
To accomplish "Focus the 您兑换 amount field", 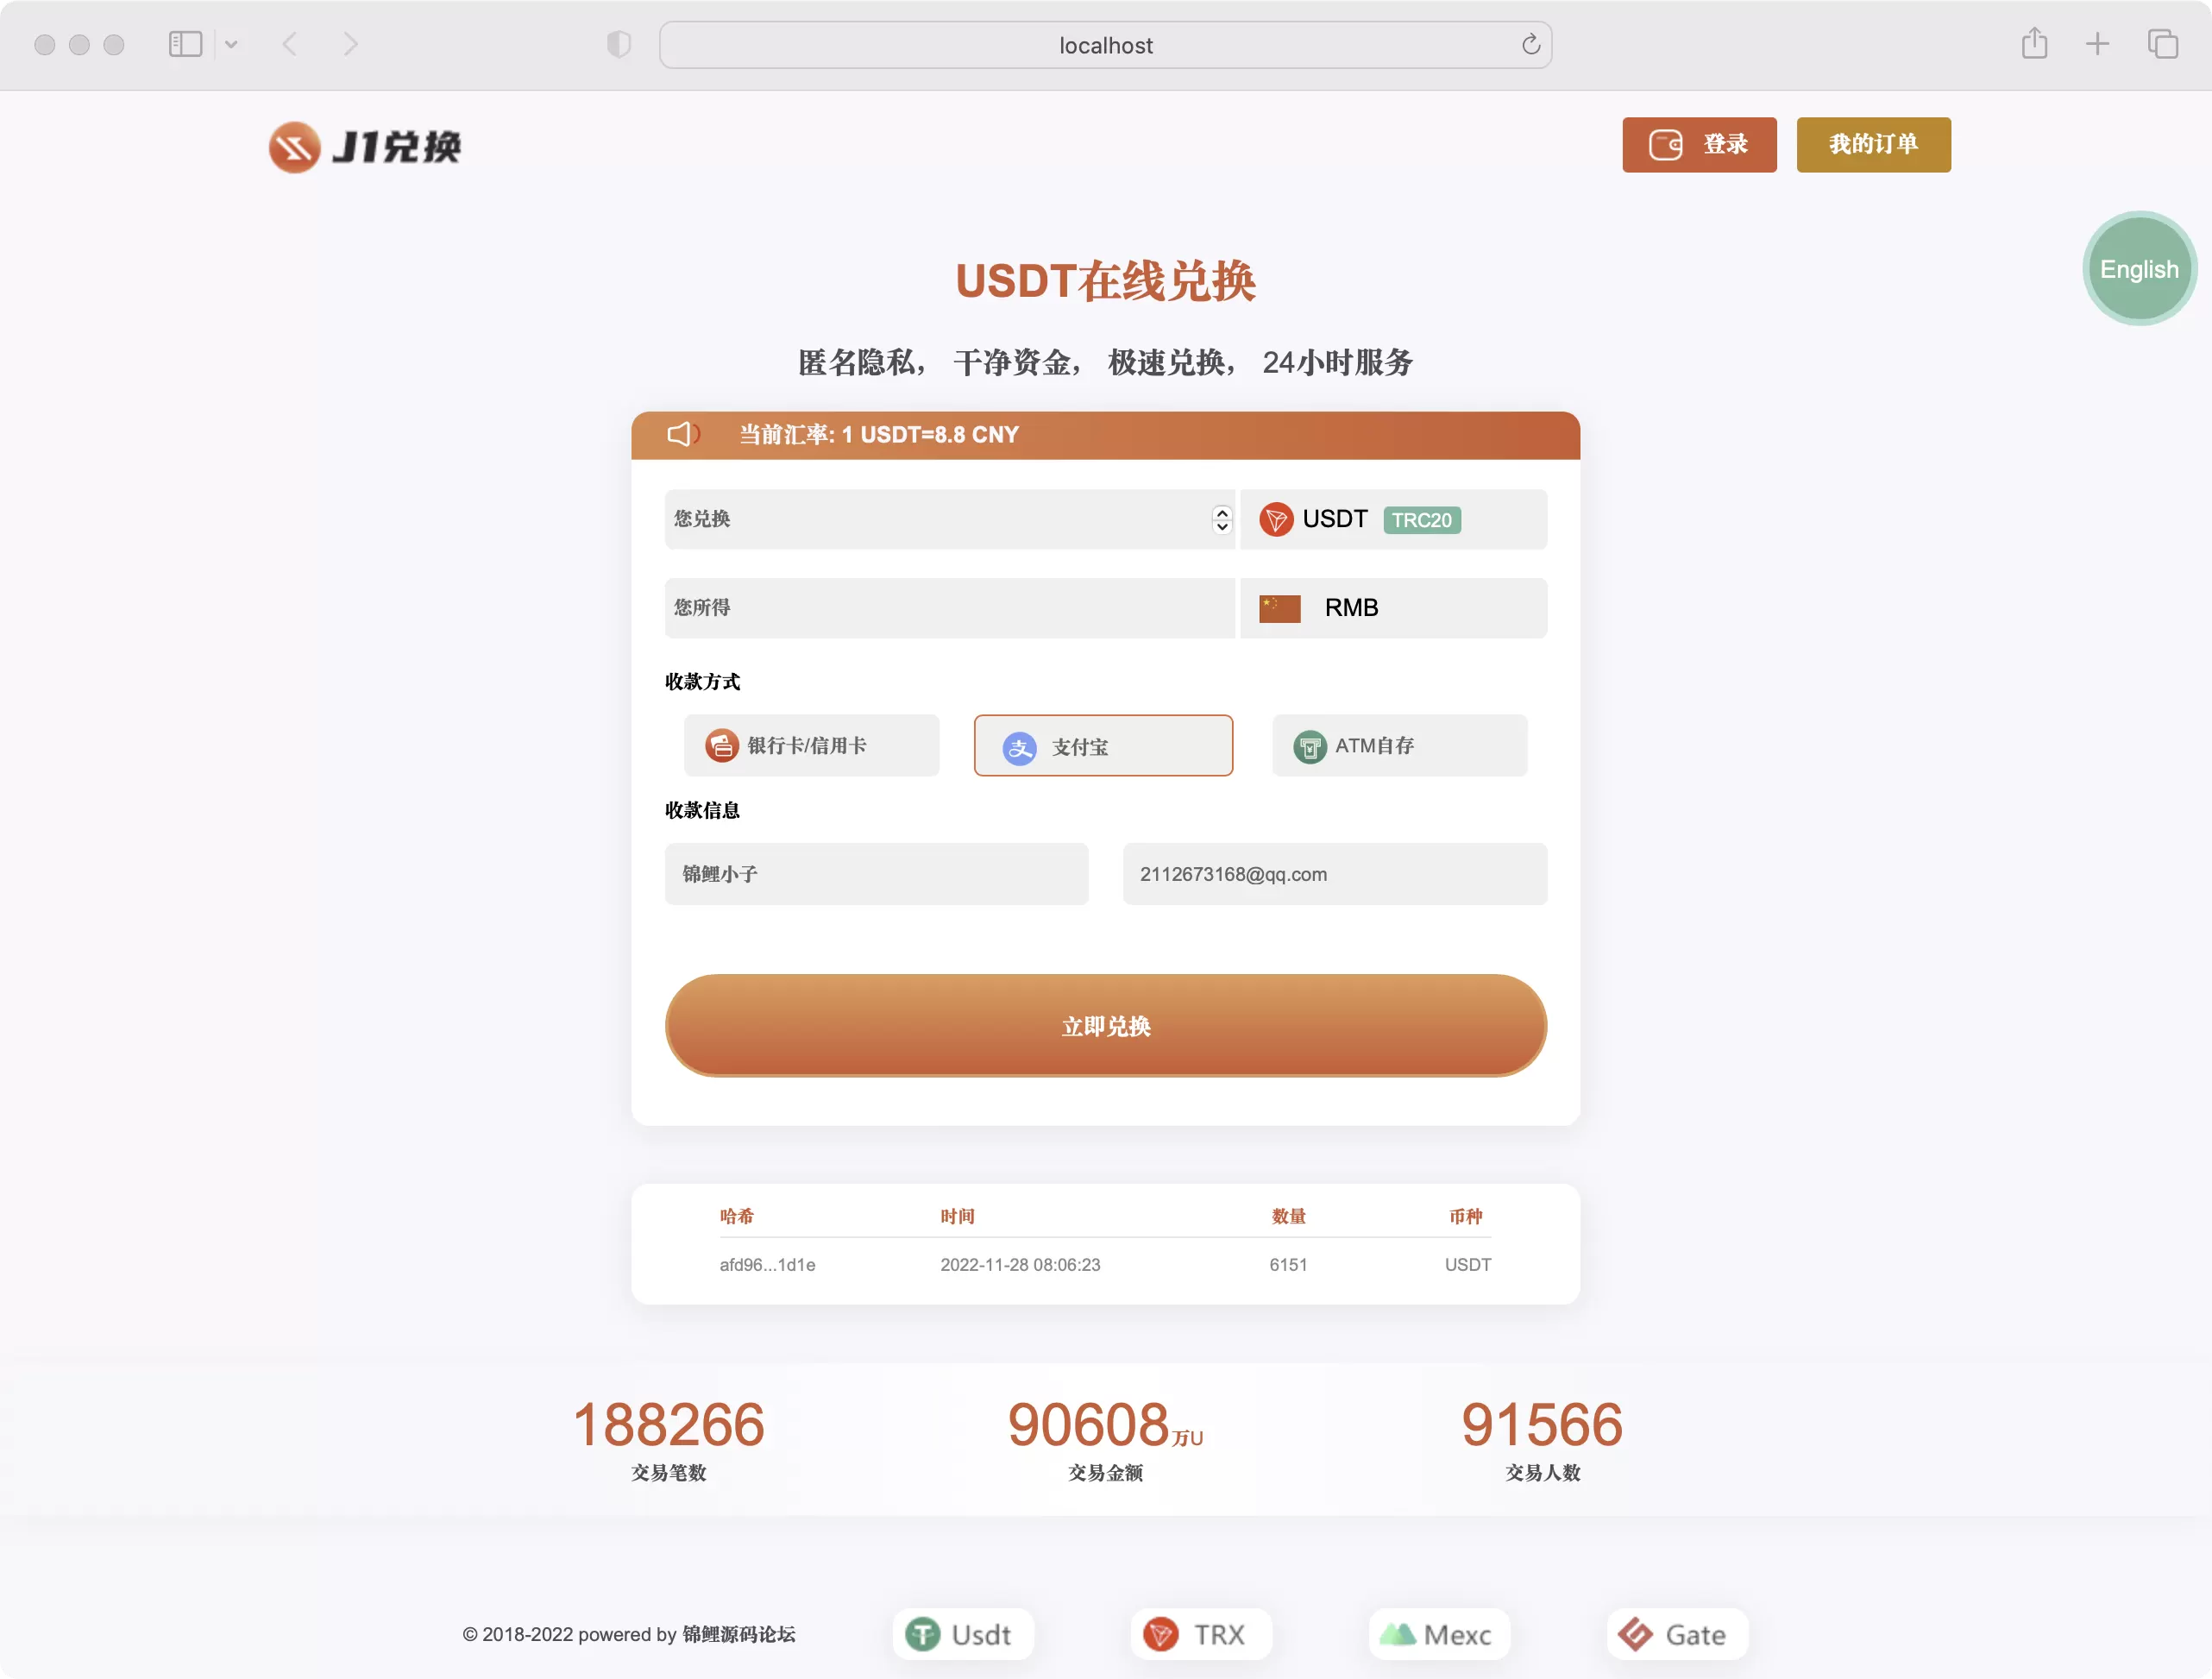I will 949,519.
